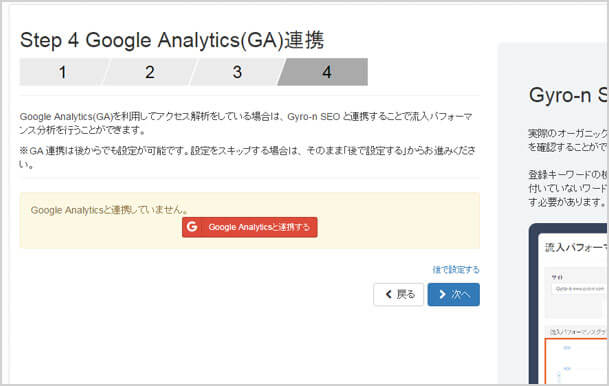Click the Google Analyticsと連携していません message
The width and height of the screenshot is (609, 386).
(110, 210)
